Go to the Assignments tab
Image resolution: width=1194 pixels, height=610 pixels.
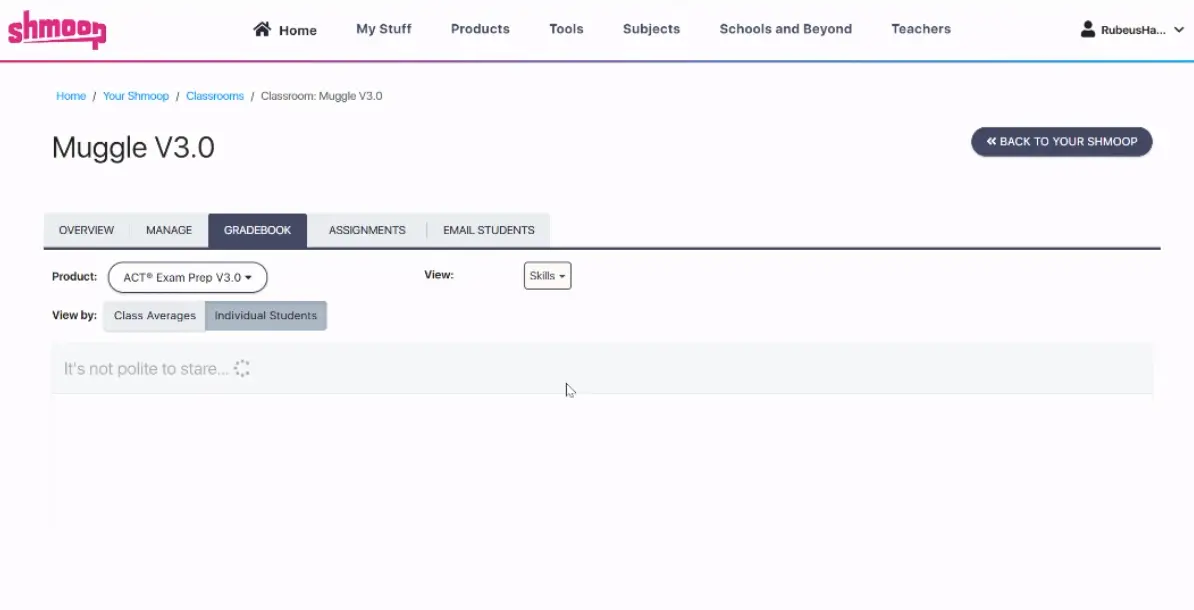tap(367, 230)
